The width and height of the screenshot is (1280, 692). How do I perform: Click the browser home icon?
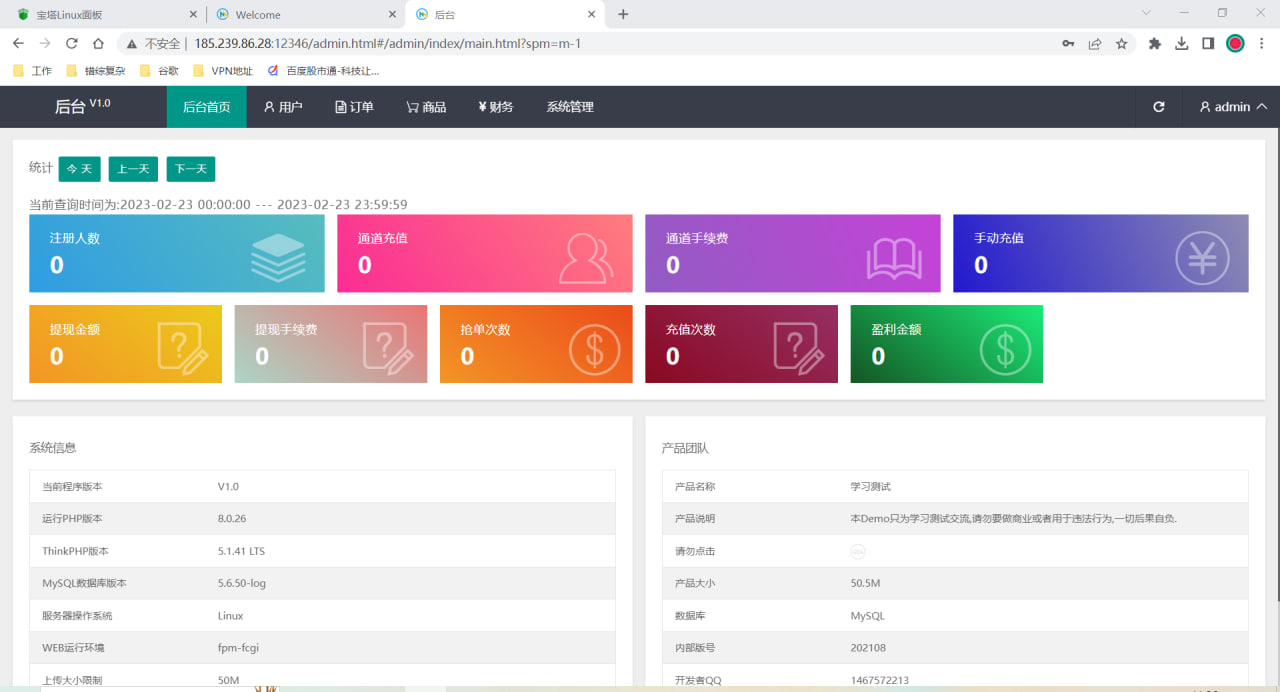coord(98,44)
